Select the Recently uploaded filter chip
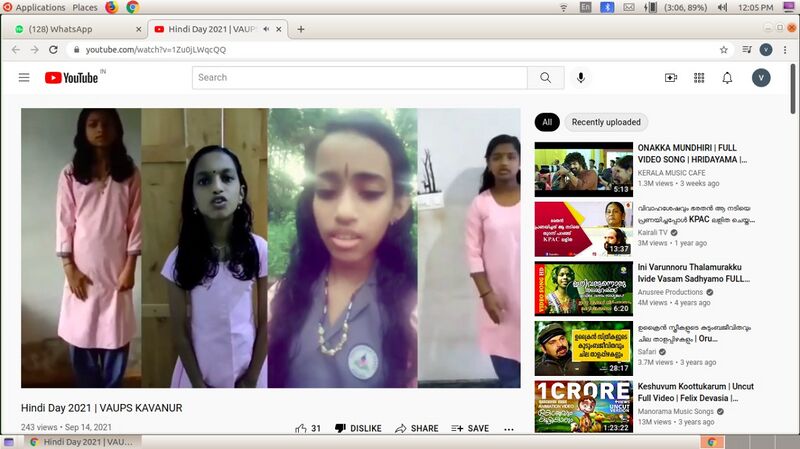Image resolution: width=800 pixels, height=449 pixels. [606, 122]
